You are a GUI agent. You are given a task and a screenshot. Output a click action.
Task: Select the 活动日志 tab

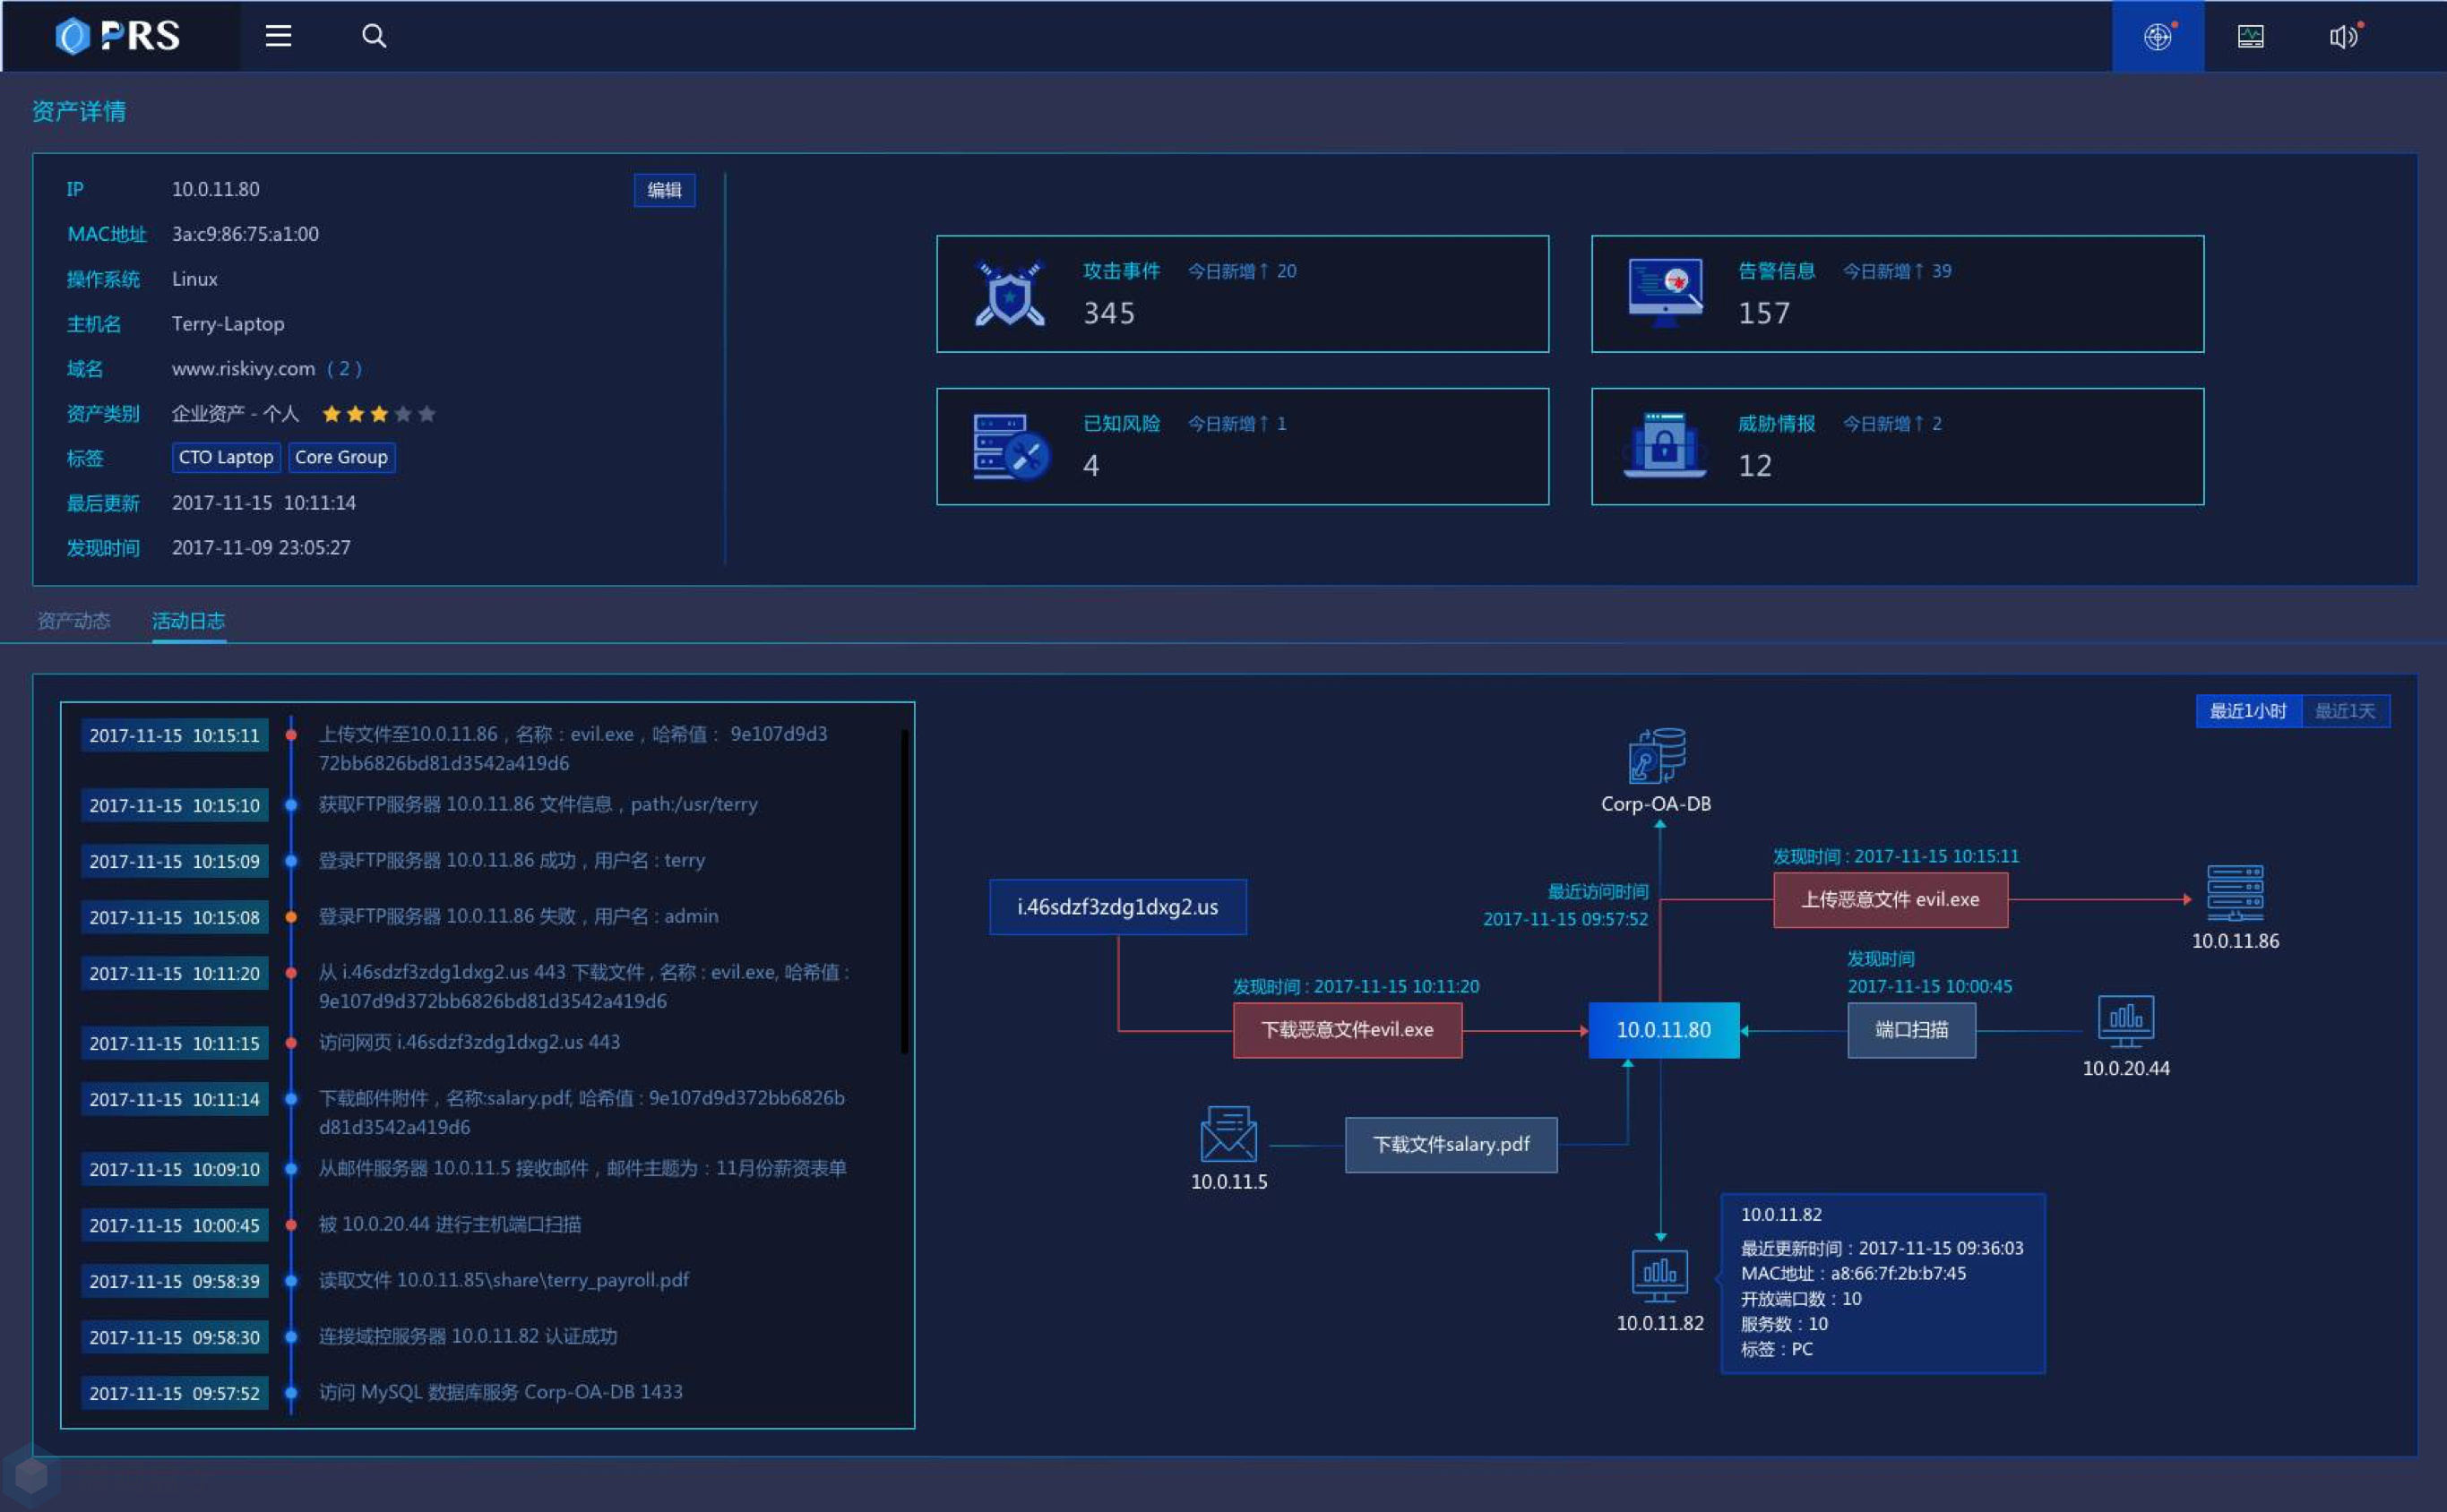pyautogui.click(x=188, y=621)
